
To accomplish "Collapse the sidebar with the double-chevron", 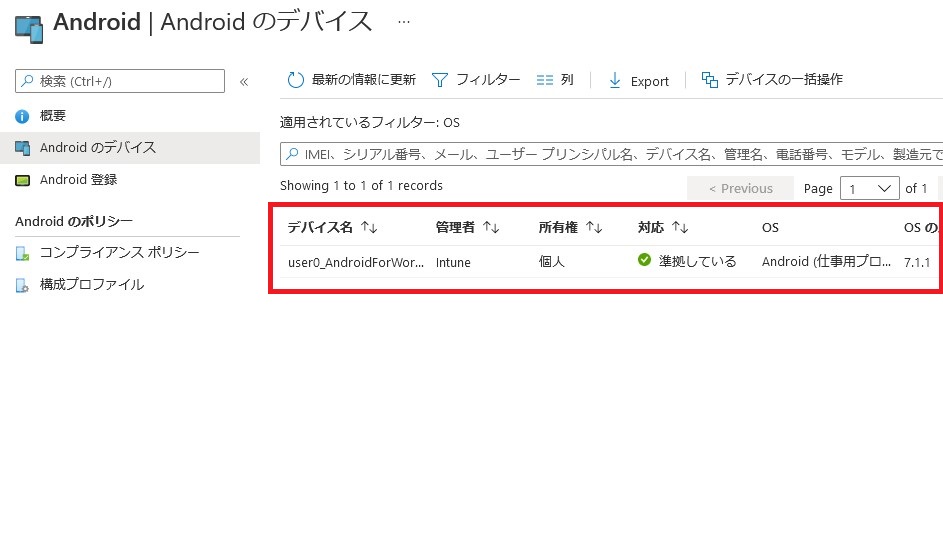I will 244,82.
